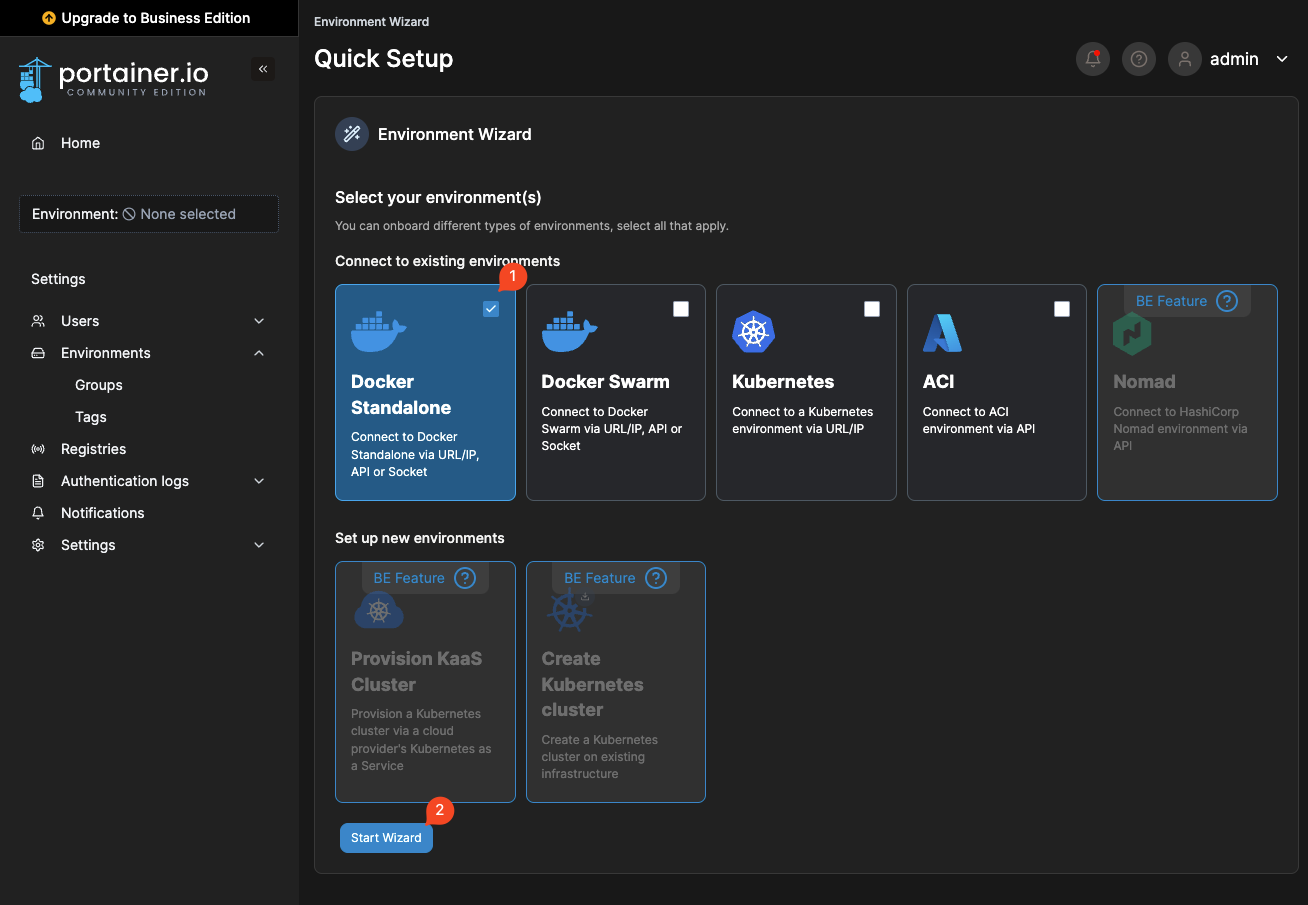This screenshot has width=1308, height=905.
Task: Check the ACI checkbox
Action: coord(1062,309)
